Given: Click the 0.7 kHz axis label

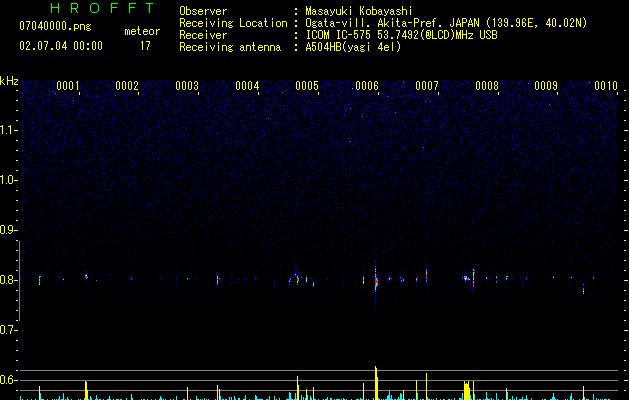Looking at the screenshot, I should coord(9,330).
